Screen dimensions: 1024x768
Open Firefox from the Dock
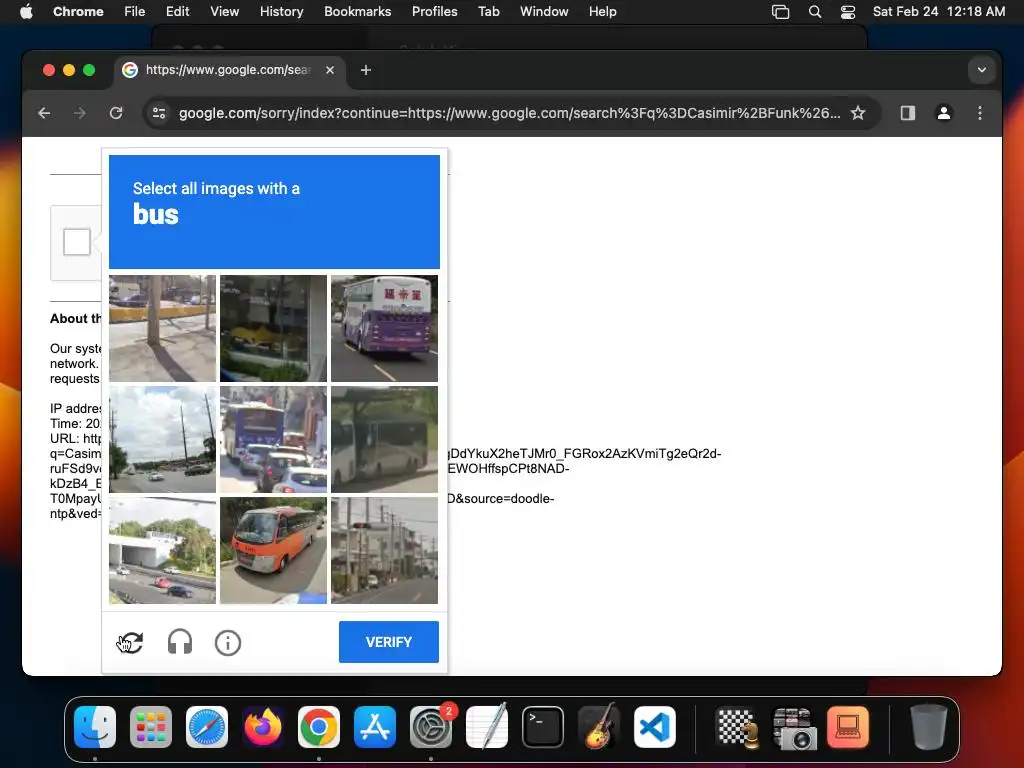[x=263, y=727]
